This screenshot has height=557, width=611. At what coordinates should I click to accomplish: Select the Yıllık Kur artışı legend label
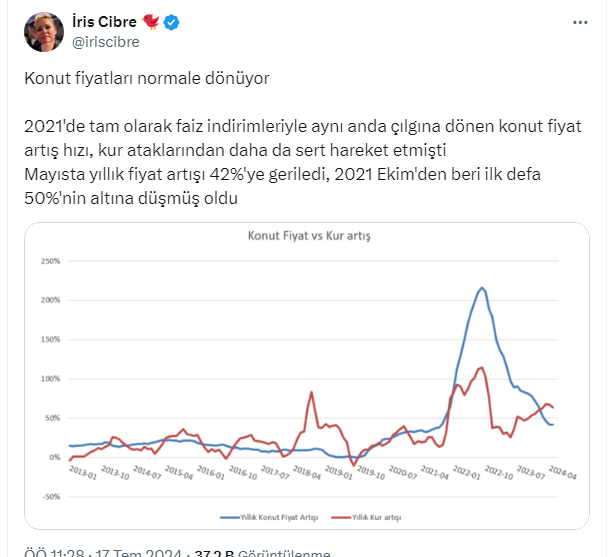[374, 517]
